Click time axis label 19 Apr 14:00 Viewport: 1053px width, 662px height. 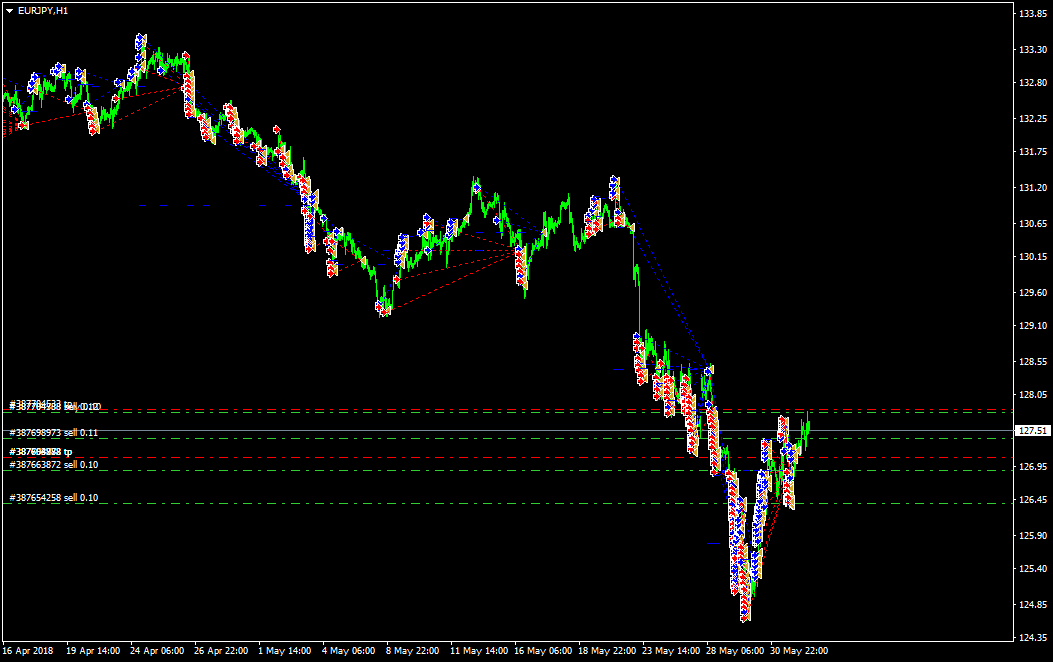coord(93,651)
